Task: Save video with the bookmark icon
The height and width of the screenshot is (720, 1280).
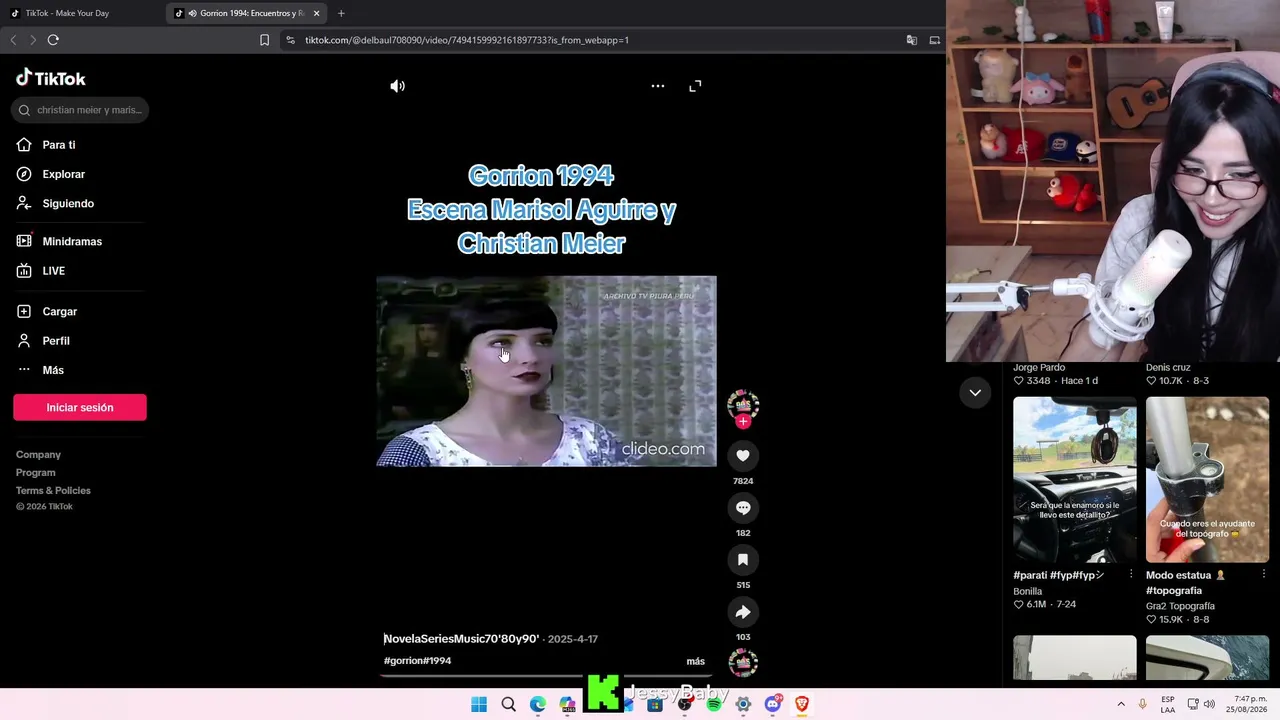Action: click(x=743, y=560)
